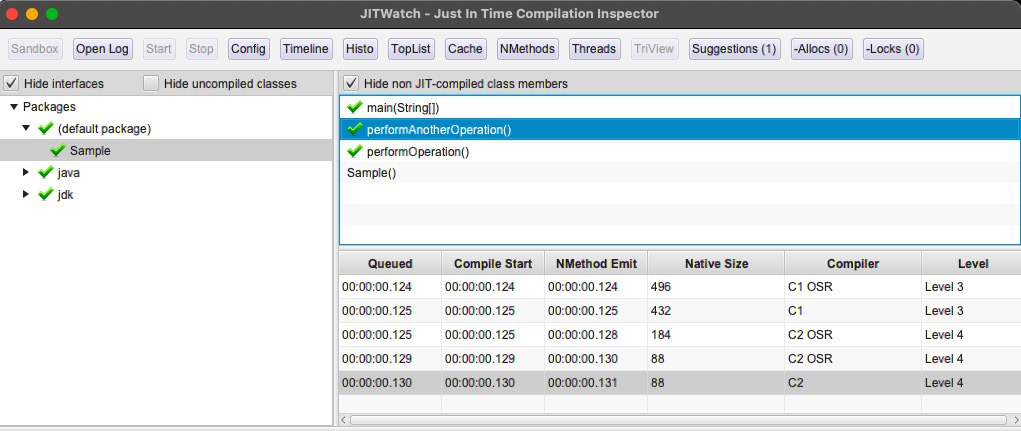Expand the jdk package node
1021x431 pixels.
26,194
